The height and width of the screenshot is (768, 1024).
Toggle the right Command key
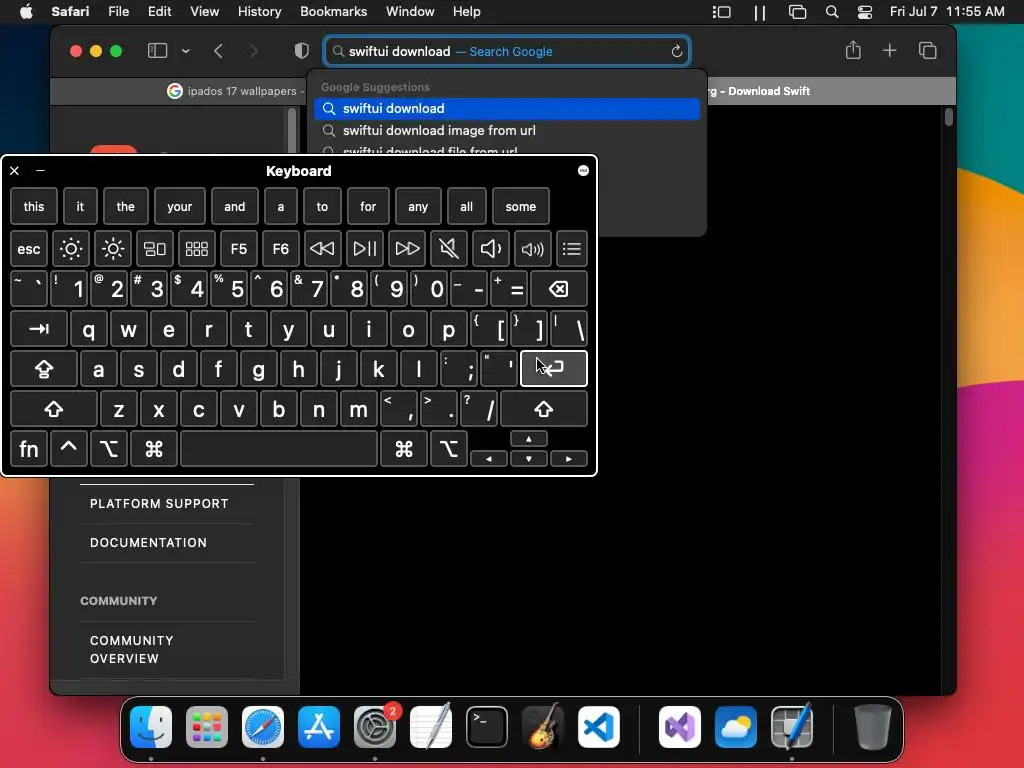click(404, 449)
